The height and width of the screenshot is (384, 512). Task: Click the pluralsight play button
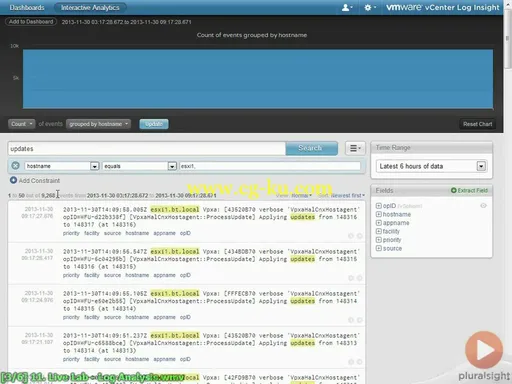484,350
